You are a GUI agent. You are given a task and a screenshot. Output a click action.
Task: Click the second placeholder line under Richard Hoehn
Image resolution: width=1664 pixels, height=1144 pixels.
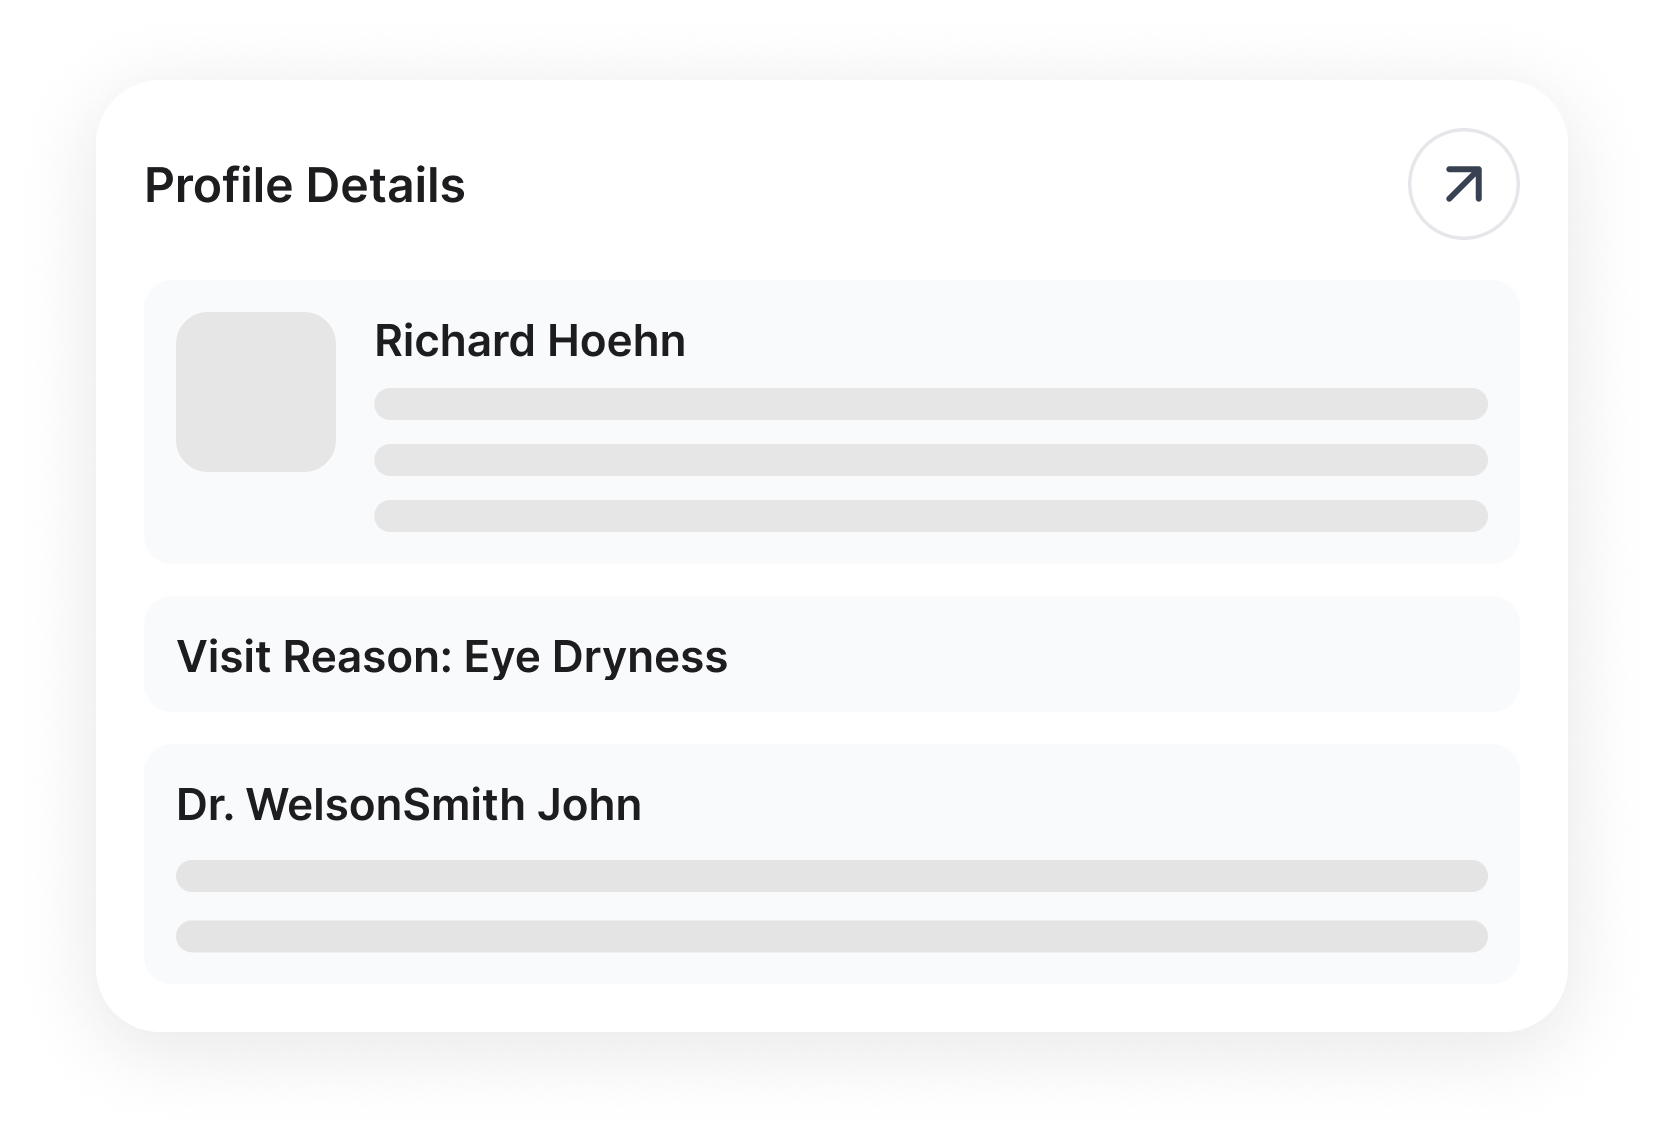930,460
